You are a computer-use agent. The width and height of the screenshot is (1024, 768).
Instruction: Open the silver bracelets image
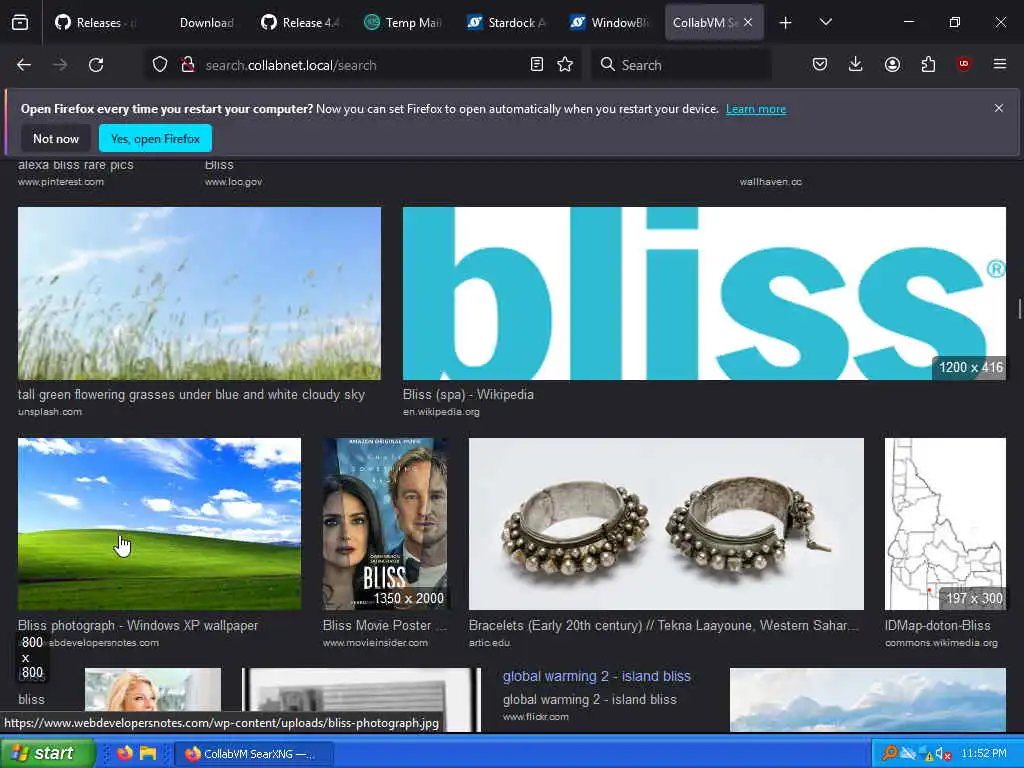point(666,524)
